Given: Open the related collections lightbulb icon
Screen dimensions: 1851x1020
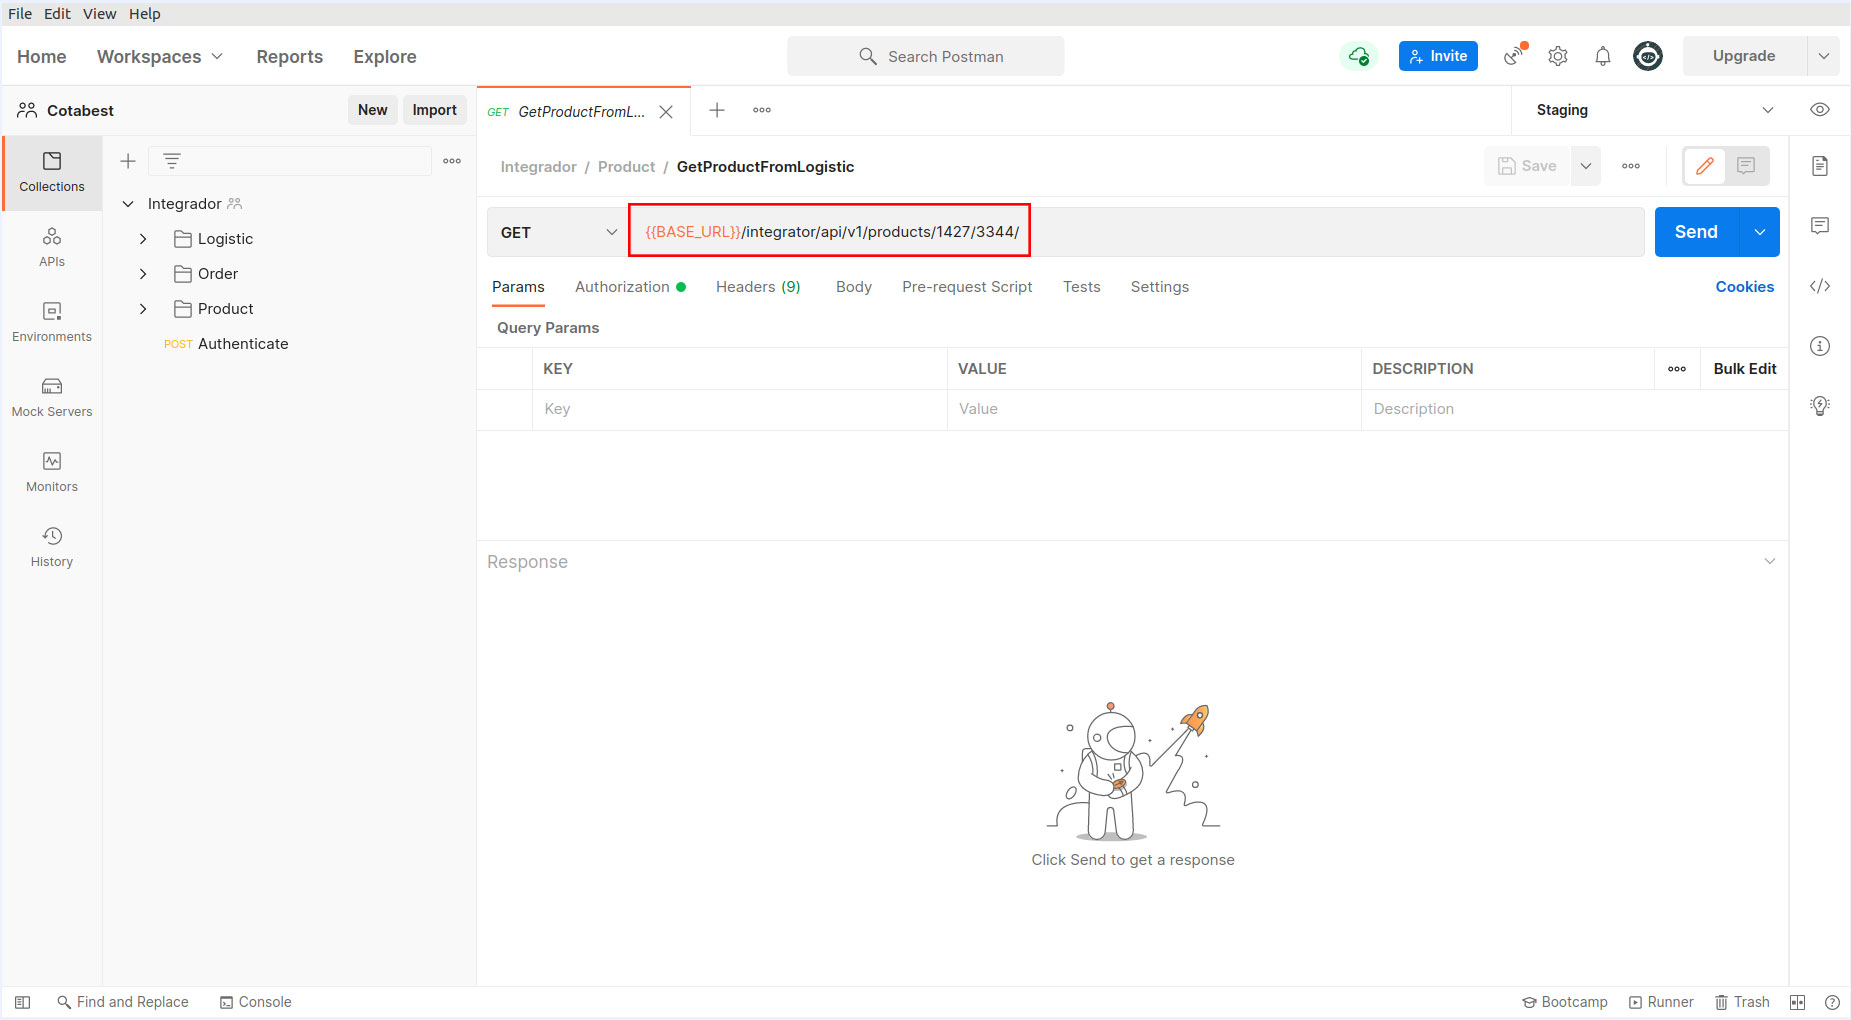Looking at the screenshot, I should 1820,406.
